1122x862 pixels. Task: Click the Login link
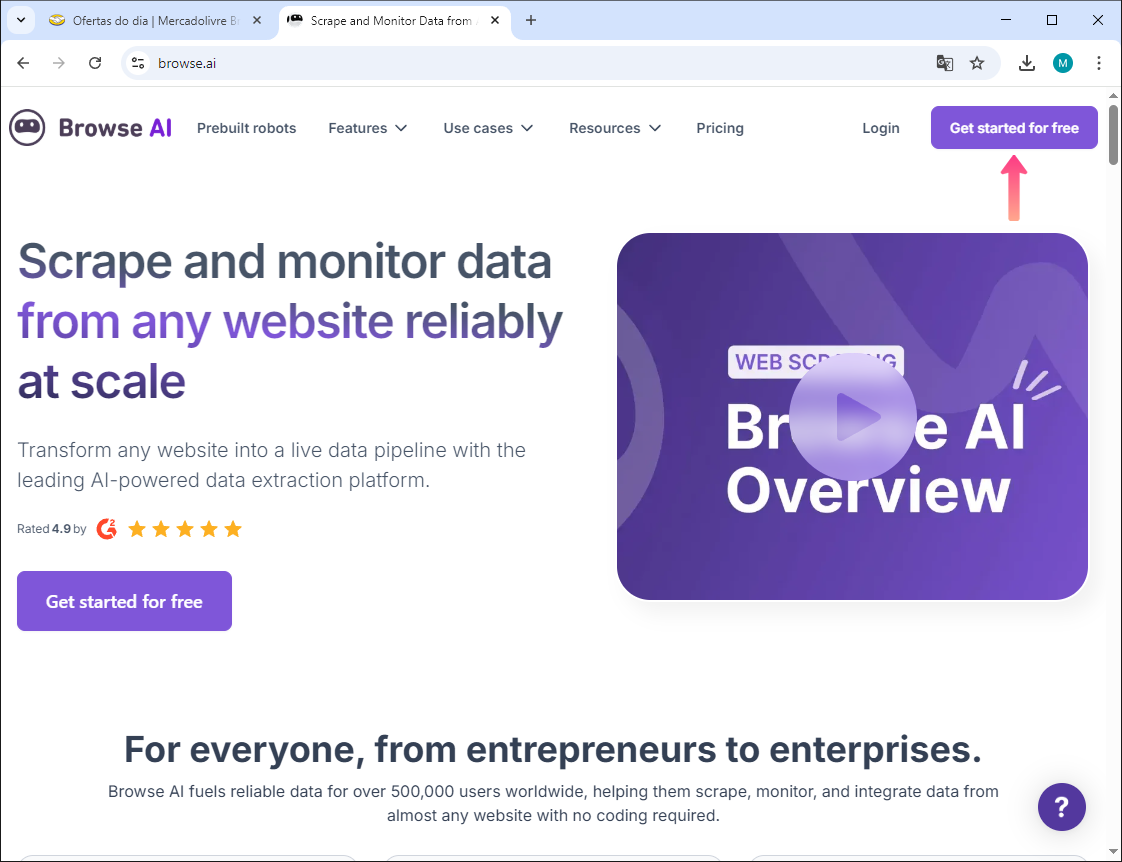[880, 128]
